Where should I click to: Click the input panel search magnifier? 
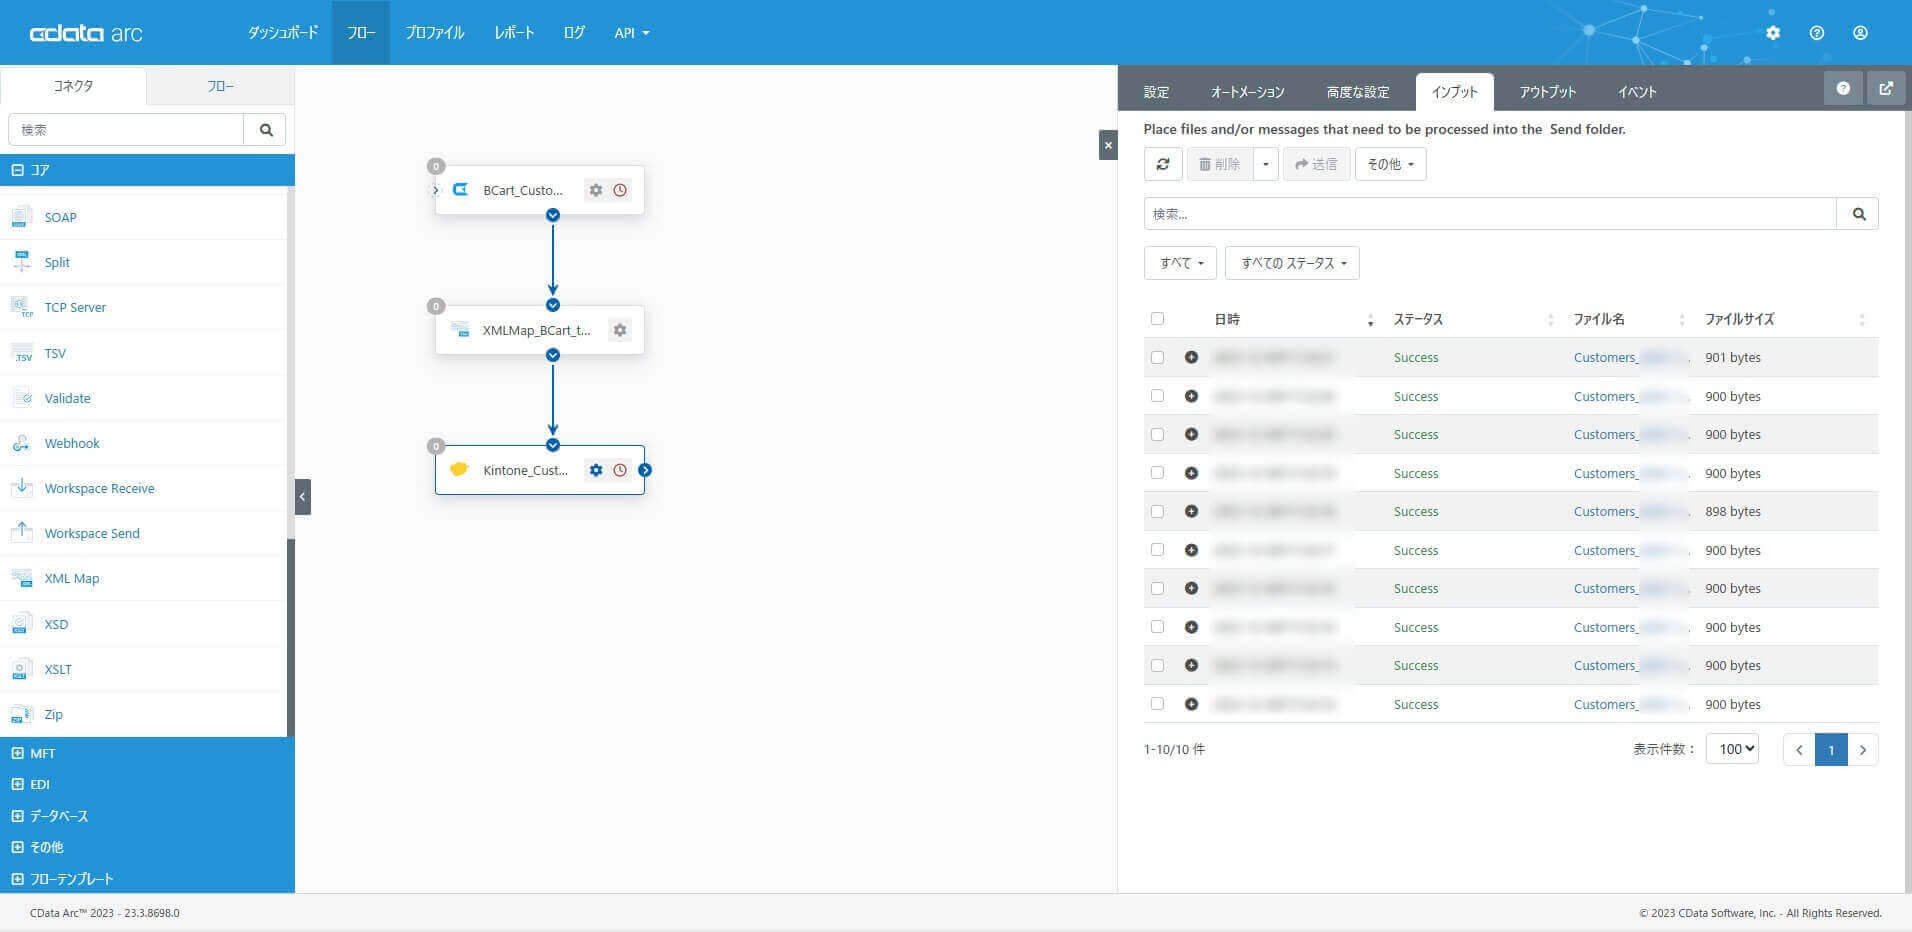(1858, 214)
